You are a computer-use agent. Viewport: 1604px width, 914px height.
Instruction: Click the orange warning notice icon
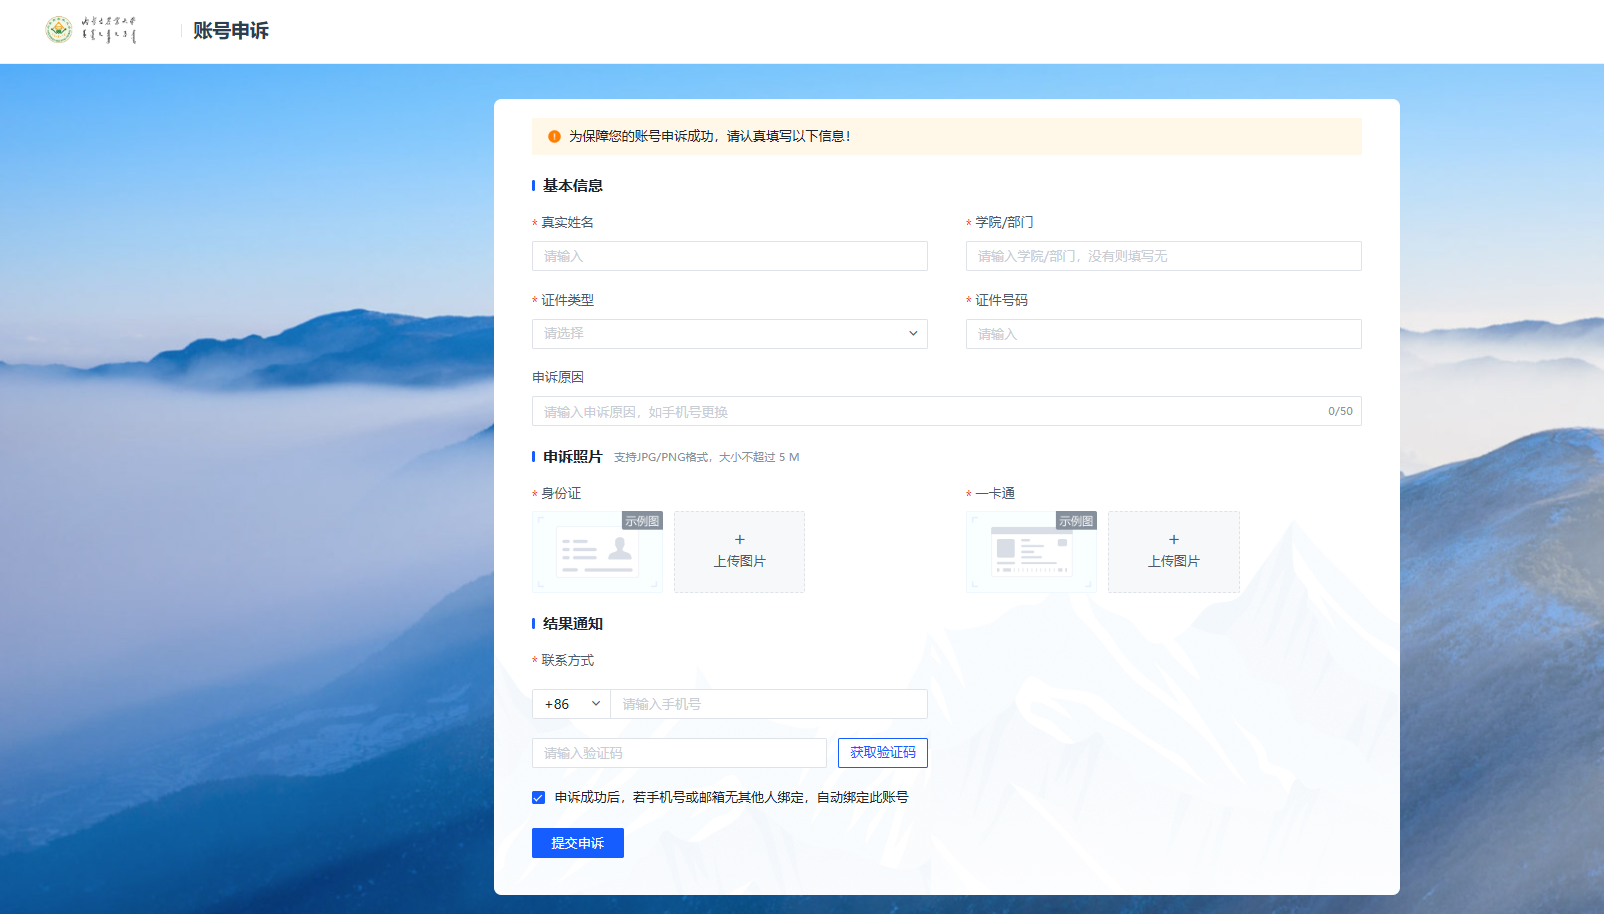[x=554, y=136]
